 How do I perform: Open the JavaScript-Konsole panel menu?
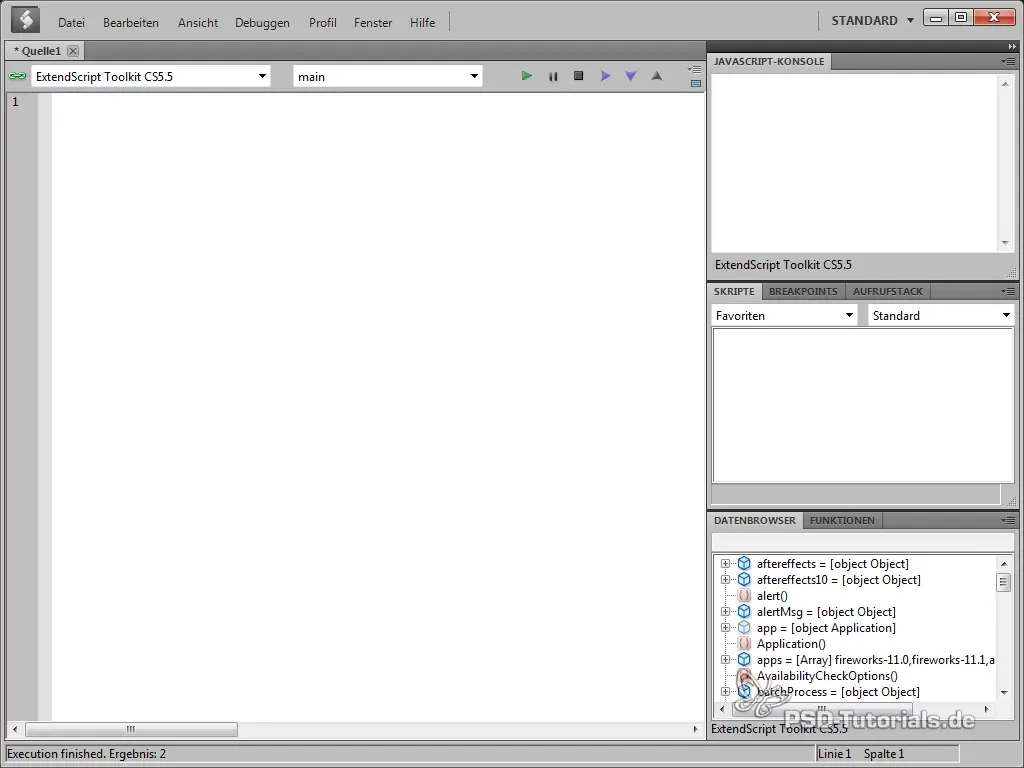point(1008,61)
